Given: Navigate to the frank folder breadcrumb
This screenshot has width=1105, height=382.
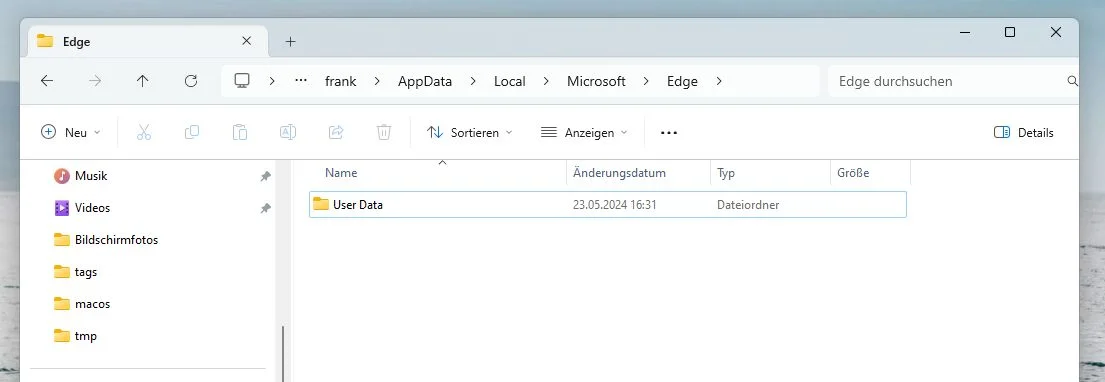Looking at the screenshot, I should [340, 81].
